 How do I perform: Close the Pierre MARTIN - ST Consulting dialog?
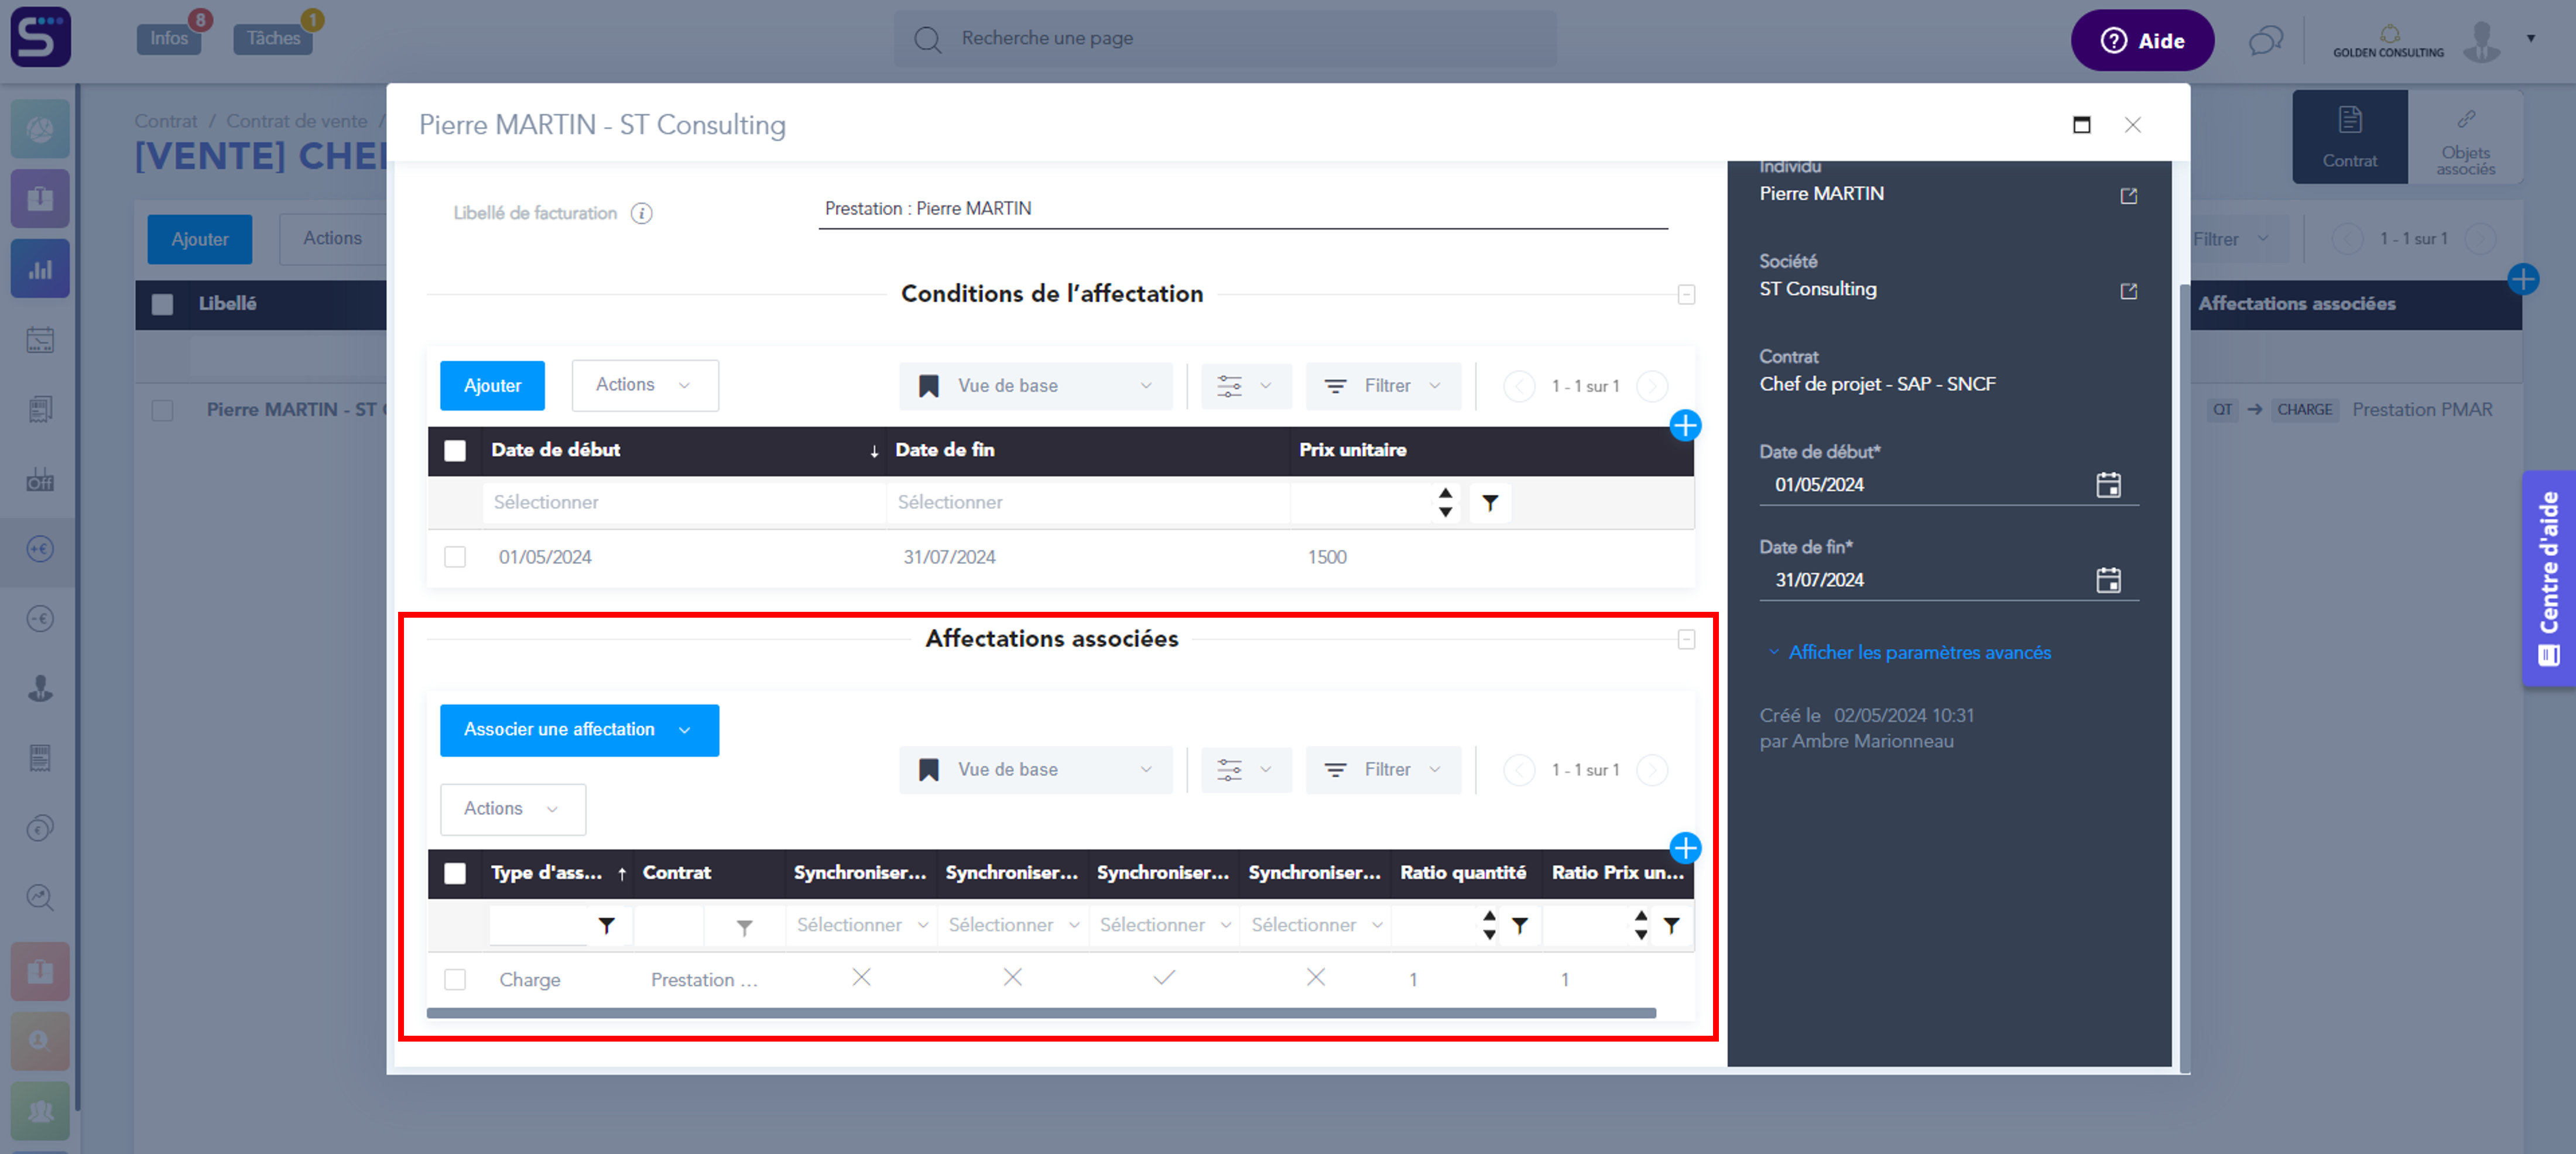click(2132, 125)
